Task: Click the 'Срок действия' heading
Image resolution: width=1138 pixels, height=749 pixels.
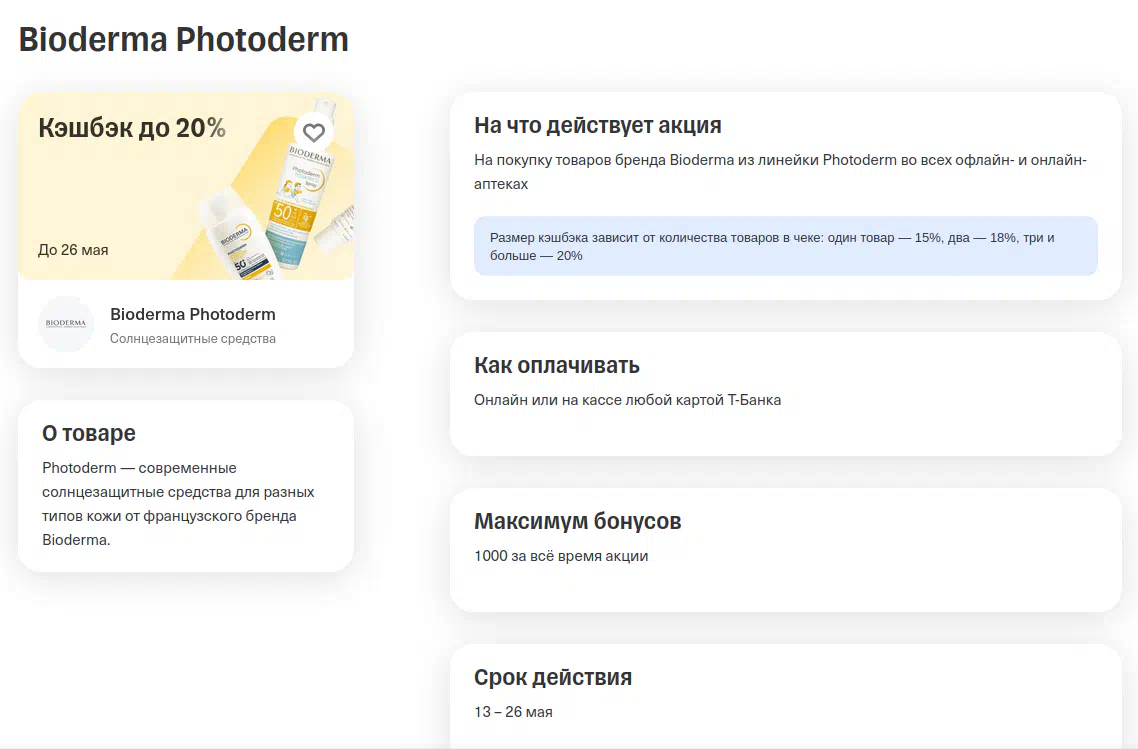Action: click(x=553, y=677)
